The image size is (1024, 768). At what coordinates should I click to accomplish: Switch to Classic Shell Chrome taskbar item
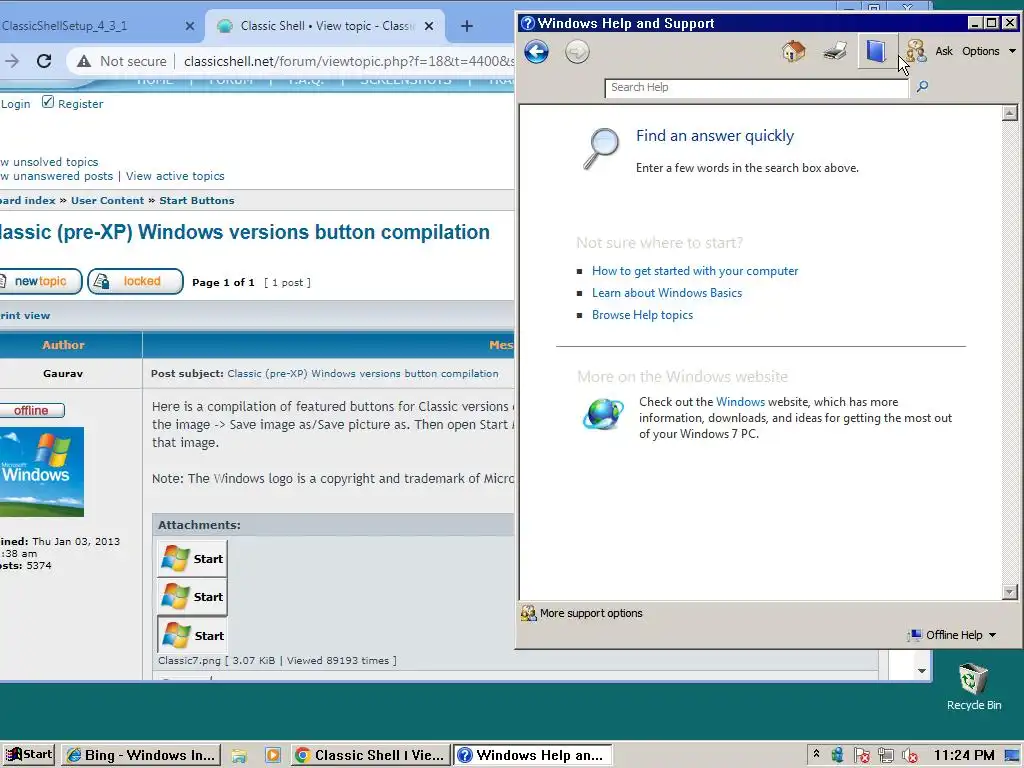(370, 755)
